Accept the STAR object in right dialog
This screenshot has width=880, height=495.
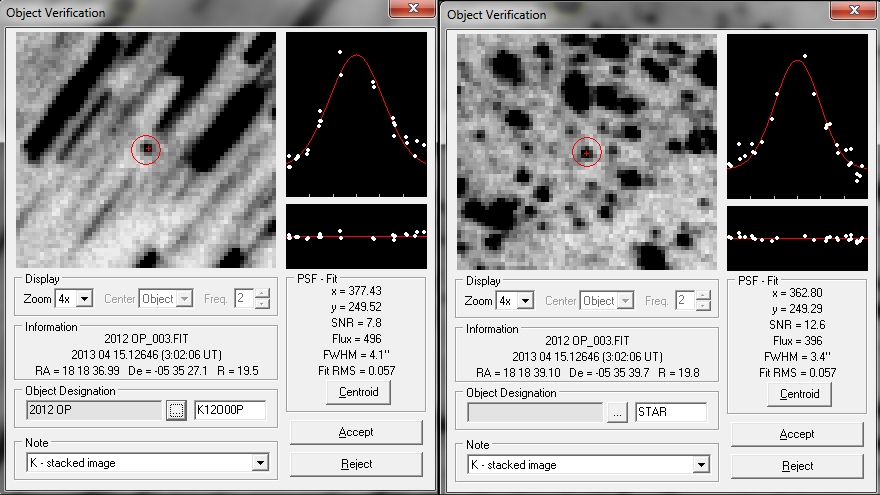click(797, 434)
